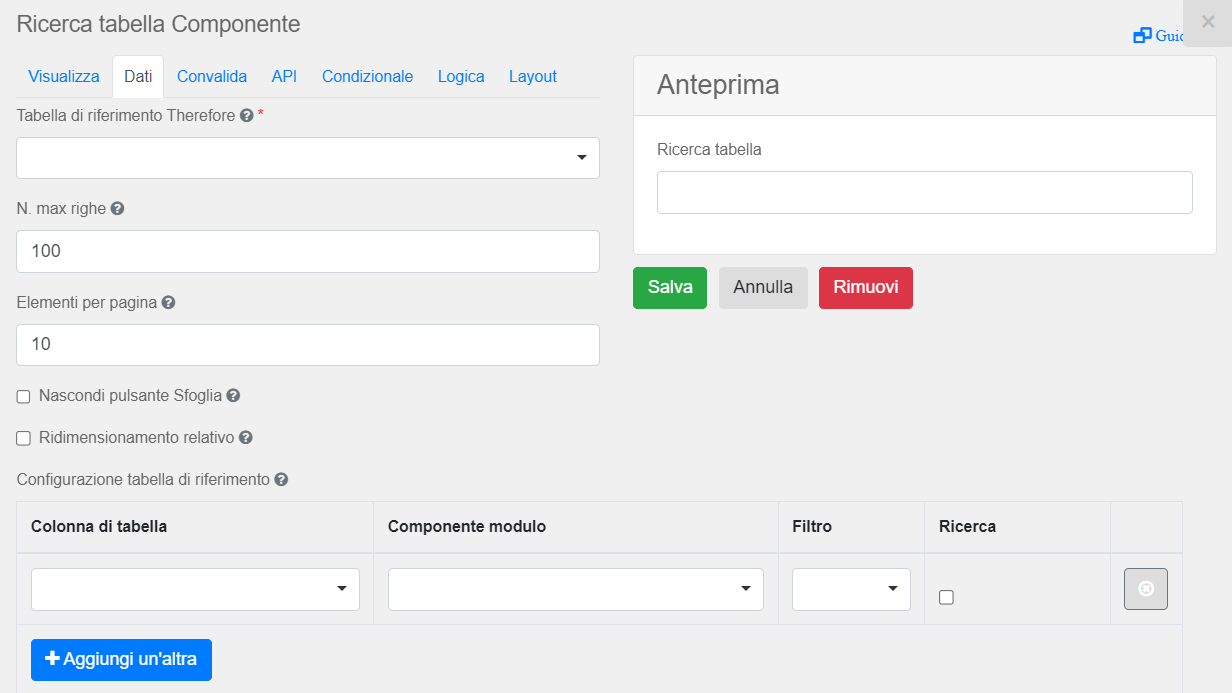Click the remove row icon in table
The height and width of the screenshot is (693, 1232).
[1146, 589]
